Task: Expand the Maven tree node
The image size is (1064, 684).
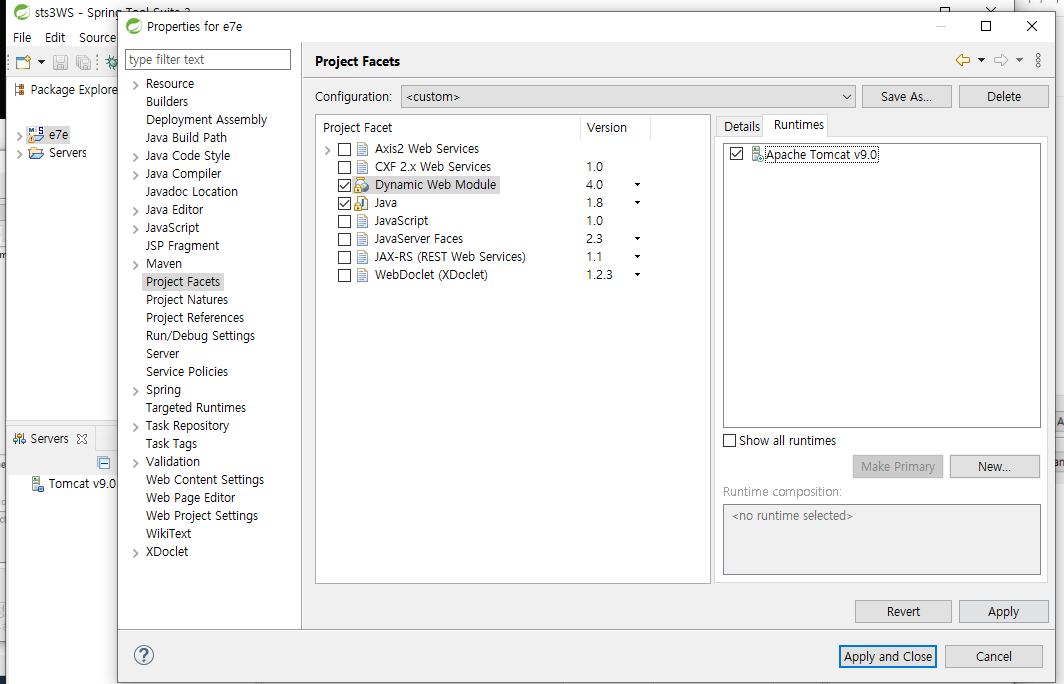Action: [x=136, y=264]
